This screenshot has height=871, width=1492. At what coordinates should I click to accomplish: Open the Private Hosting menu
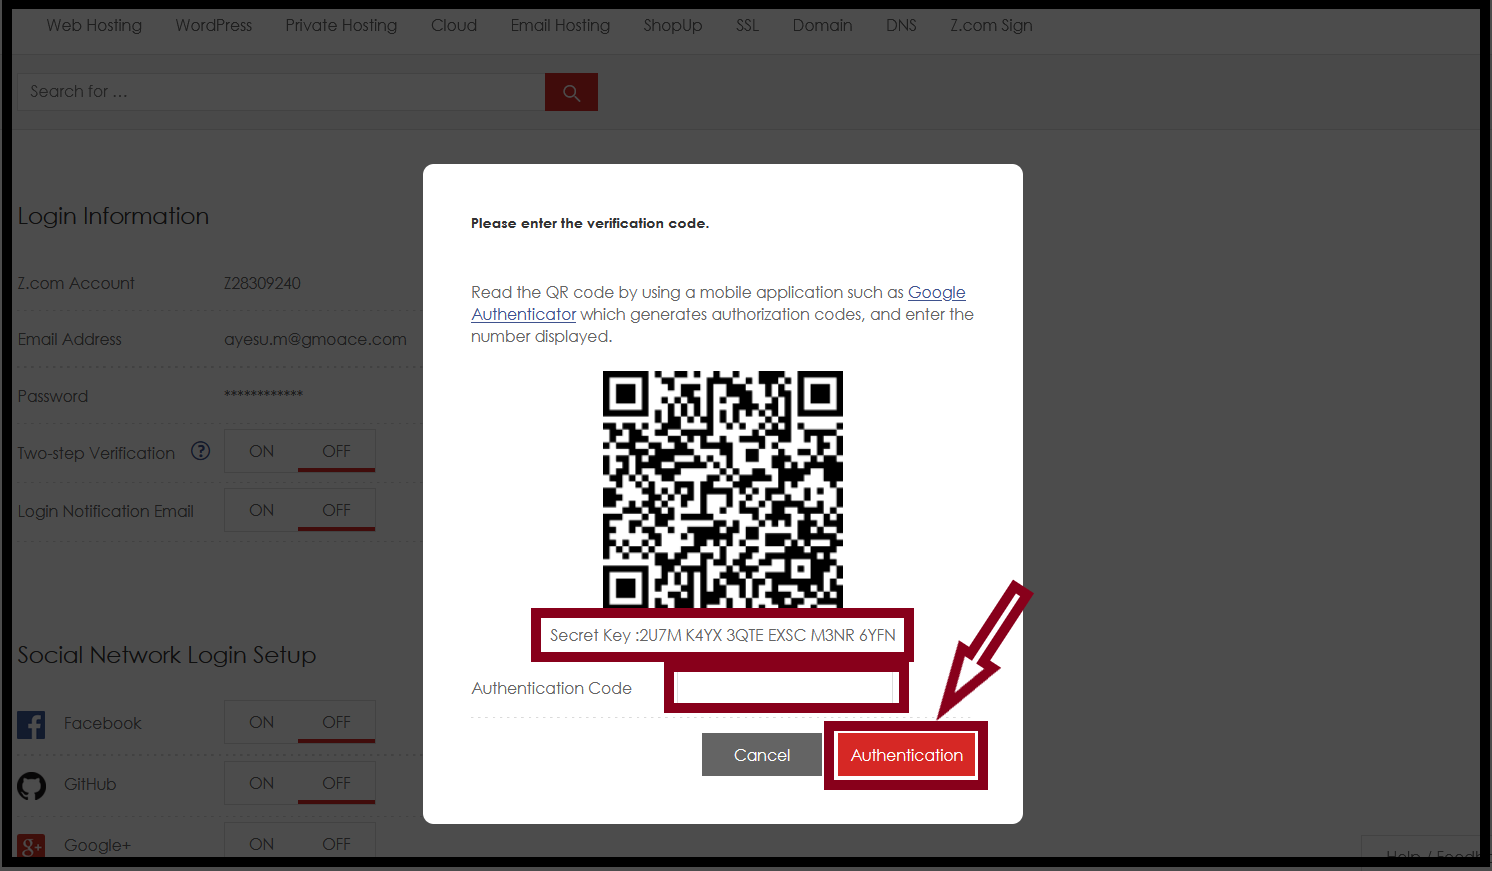[341, 25]
